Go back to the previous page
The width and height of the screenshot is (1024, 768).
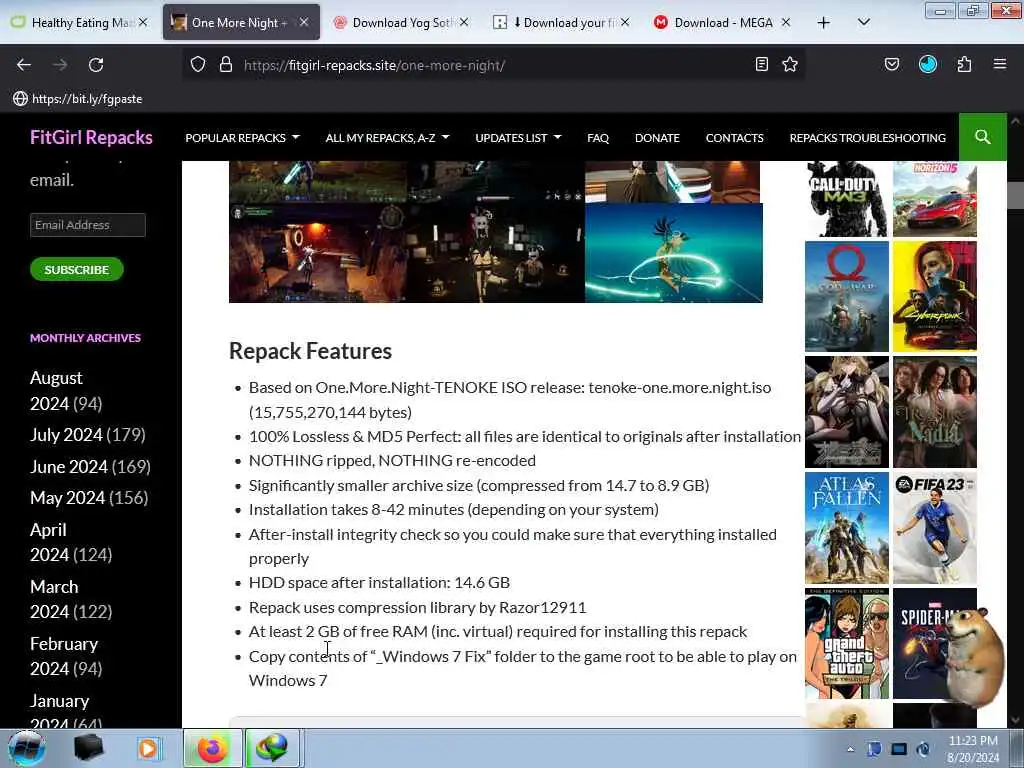(24, 65)
